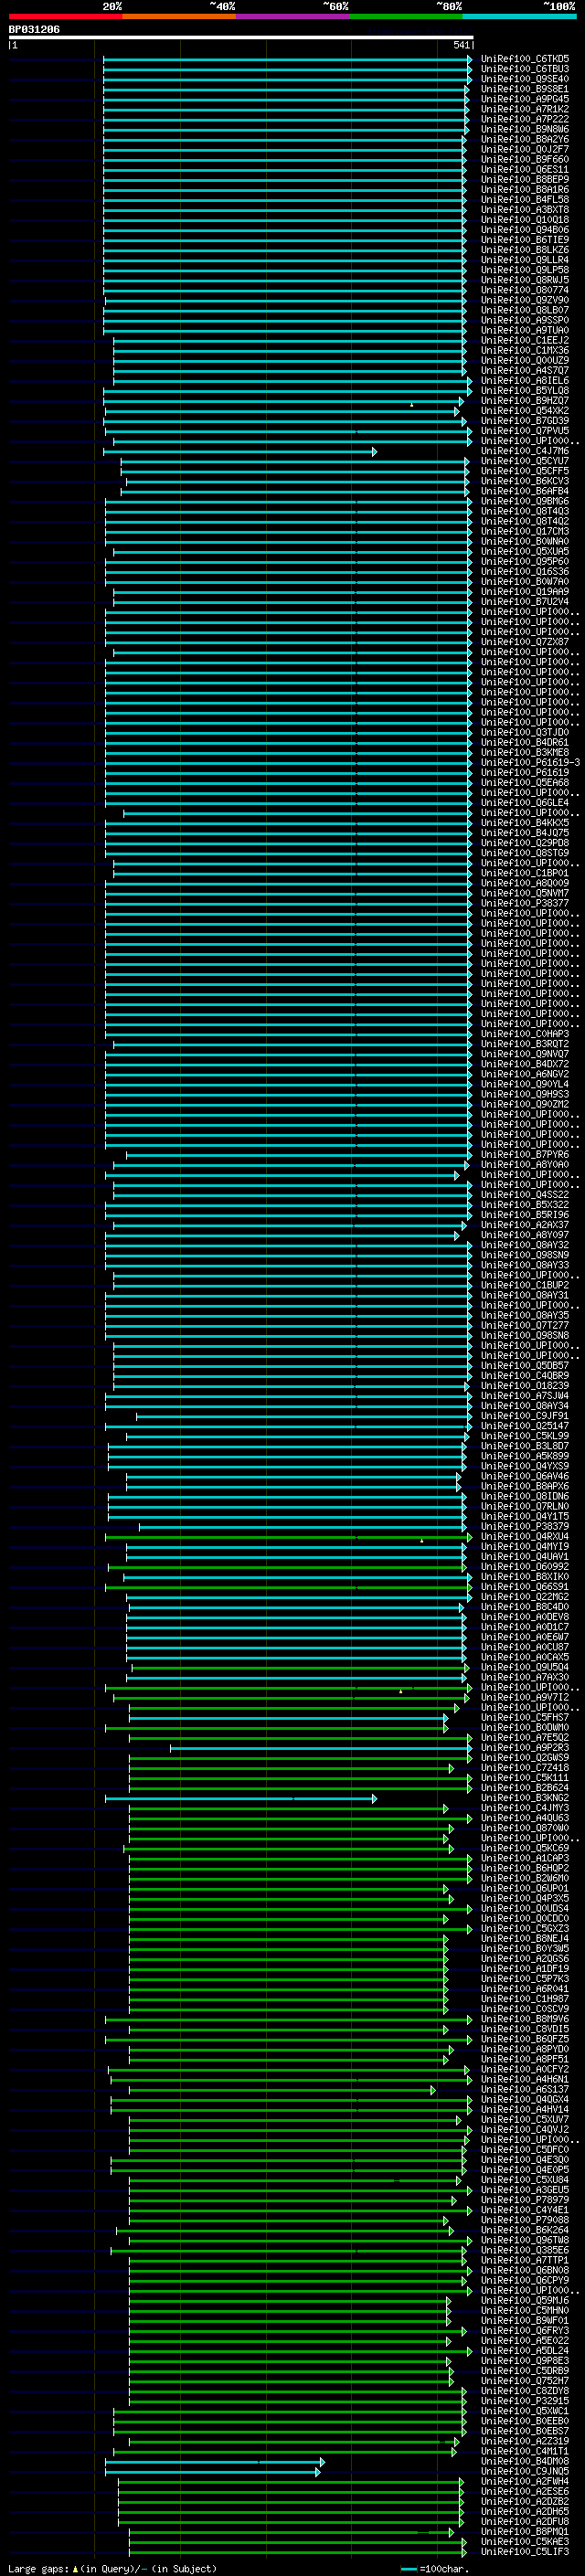Viewport: 585px width, 2576px height.
Task: Select the UniRef100_Q6GLE4 label
Action: pos(525,803)
